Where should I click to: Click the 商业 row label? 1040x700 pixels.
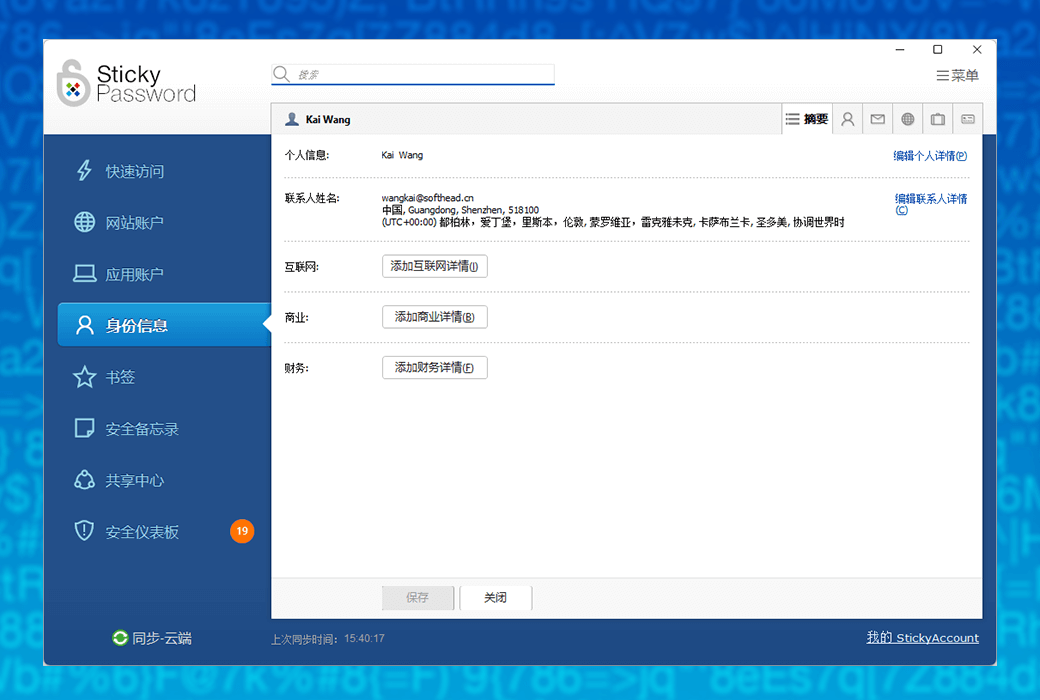[x=296, y=318]
